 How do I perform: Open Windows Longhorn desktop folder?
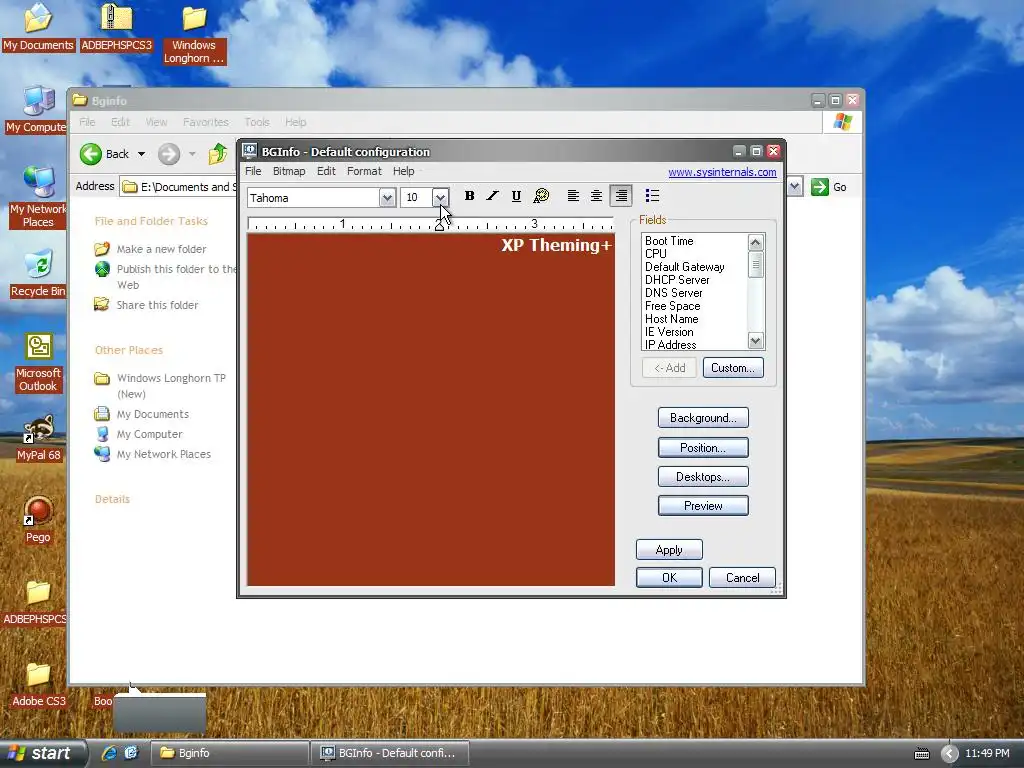[x=194, y=34]
